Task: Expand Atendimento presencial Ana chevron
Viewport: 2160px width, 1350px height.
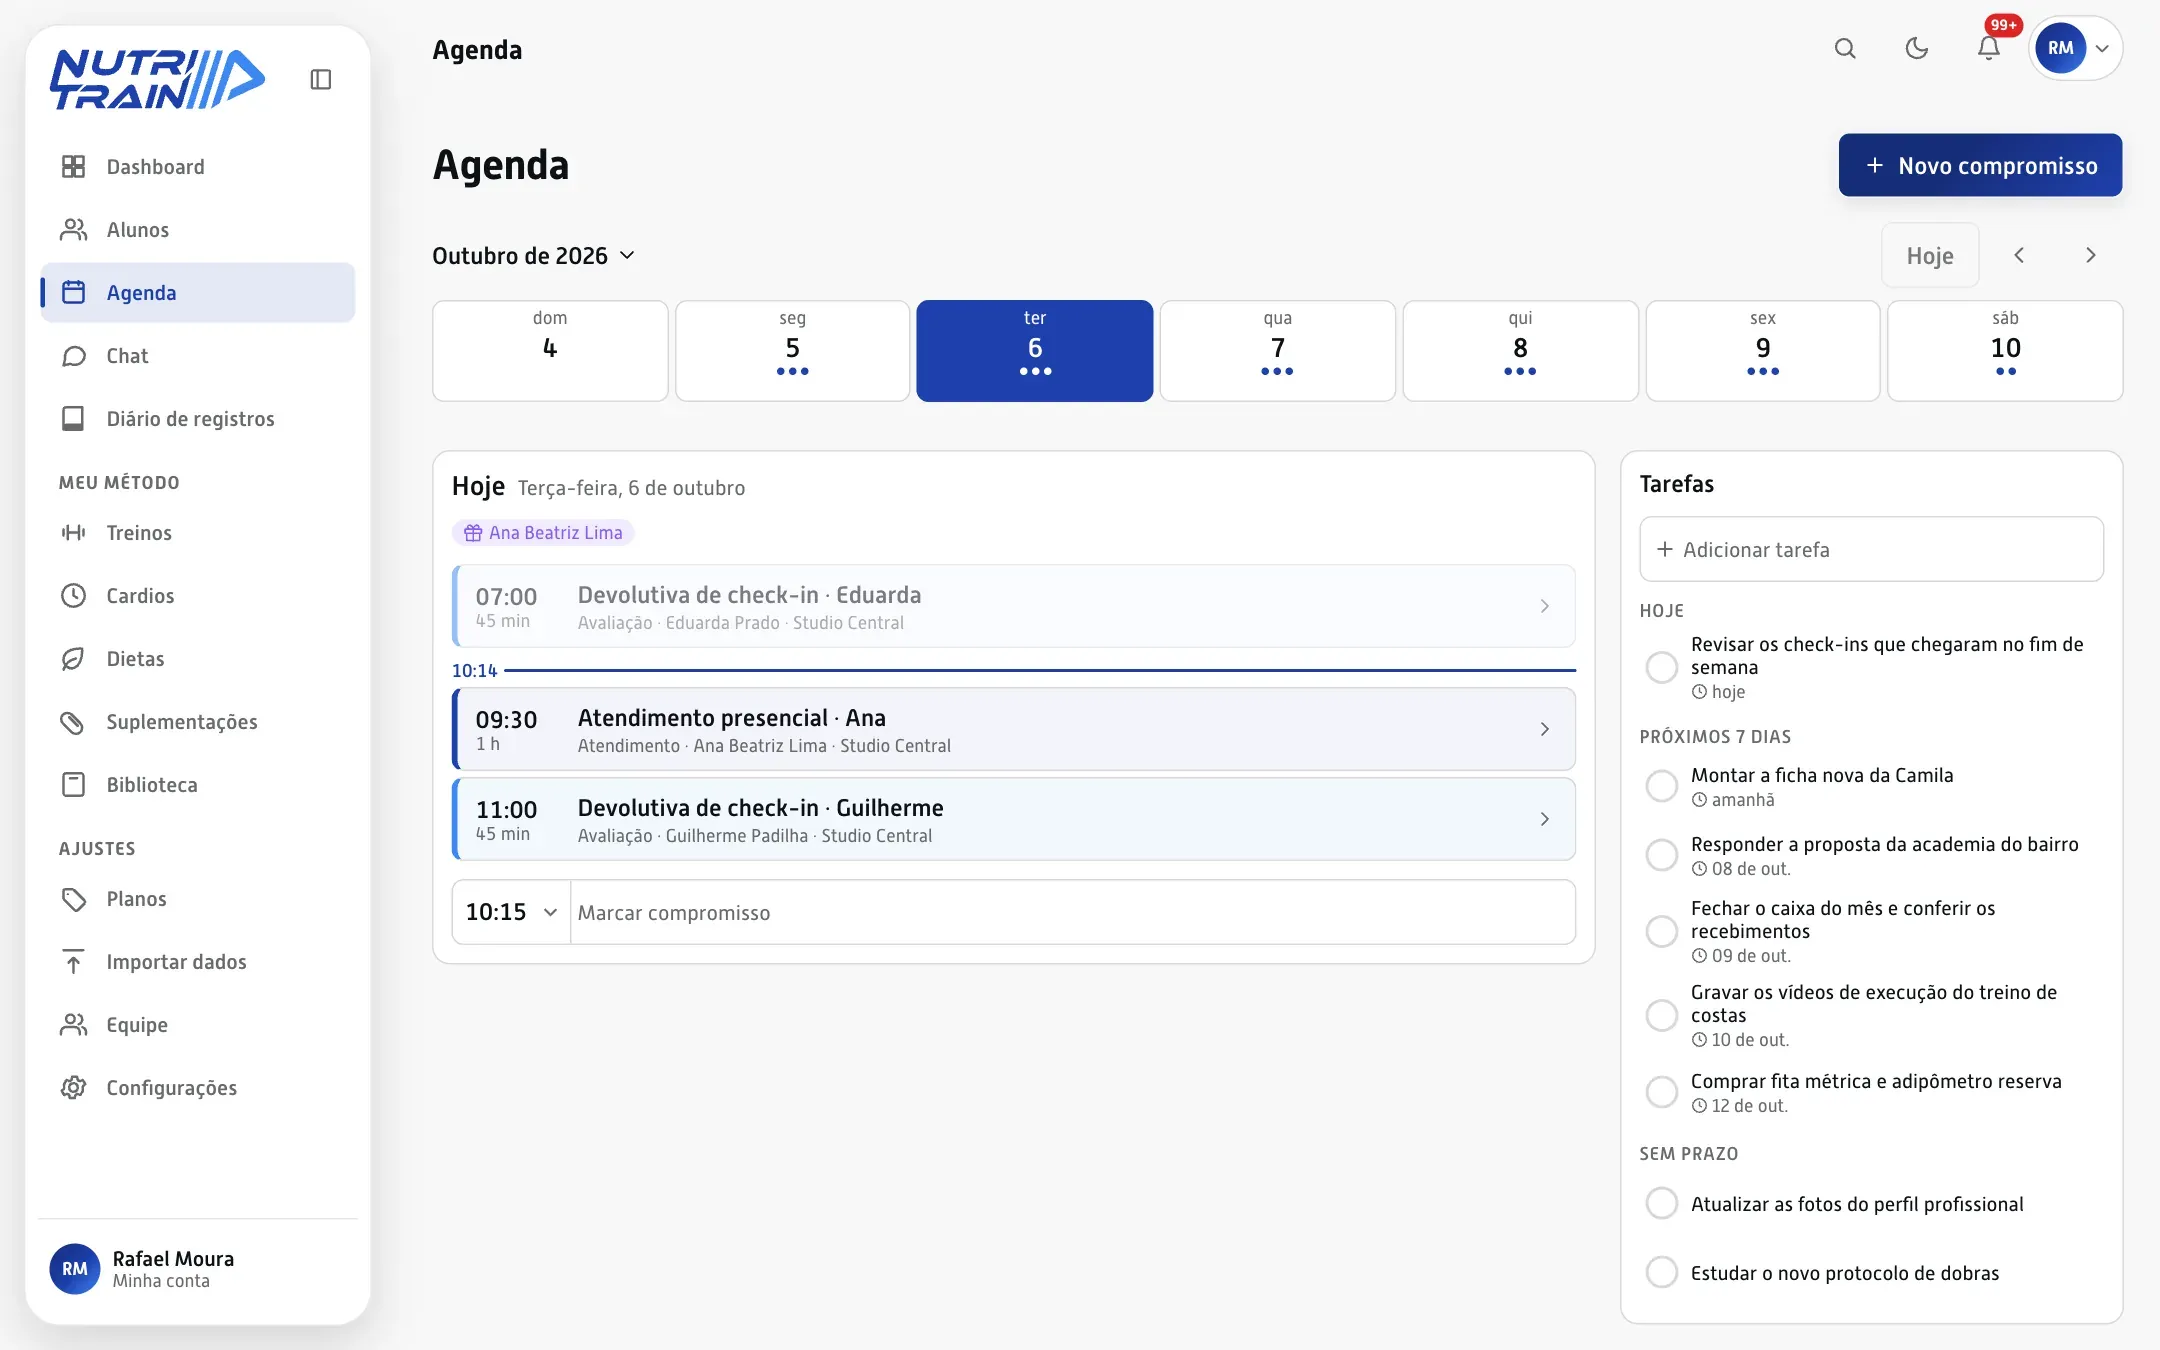Action: (x=1545, y=729)
